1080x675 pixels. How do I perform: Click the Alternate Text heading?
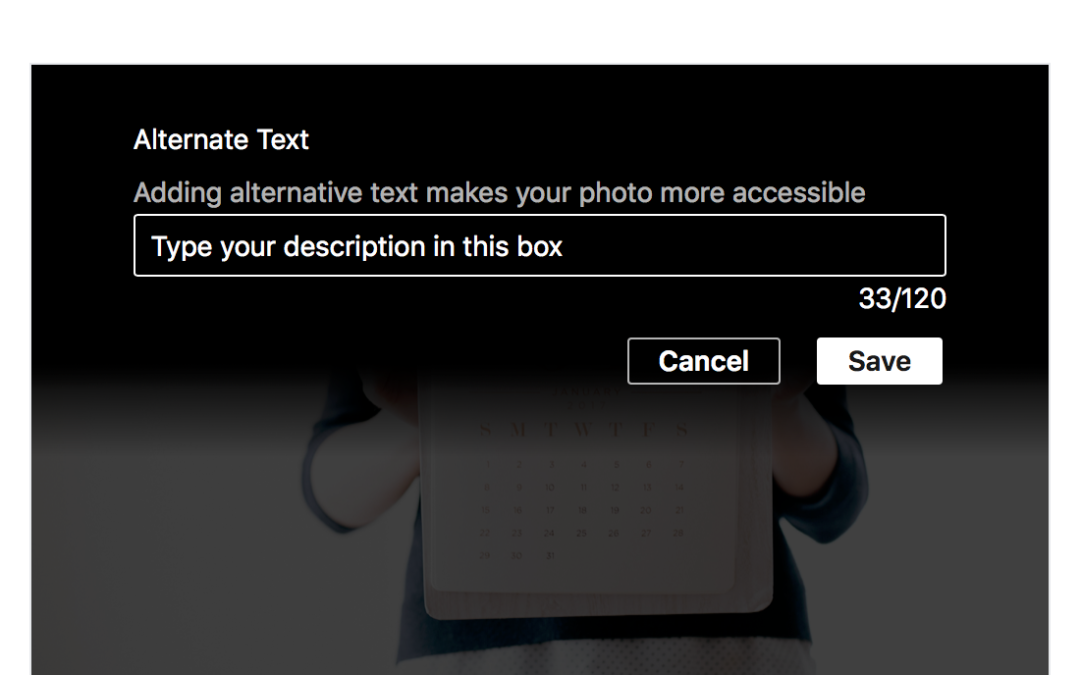point(221,140)
